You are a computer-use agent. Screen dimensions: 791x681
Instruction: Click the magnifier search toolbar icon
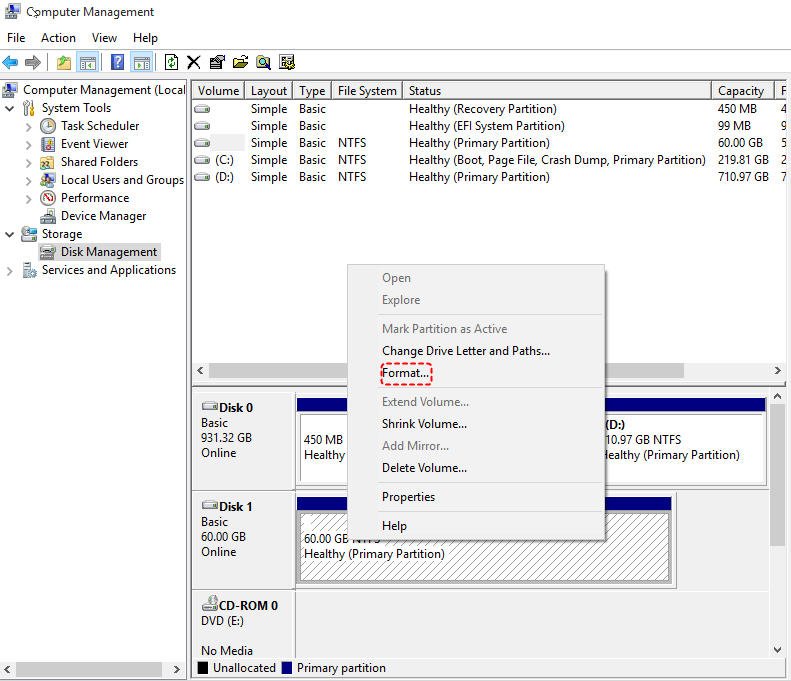(263, 62)
